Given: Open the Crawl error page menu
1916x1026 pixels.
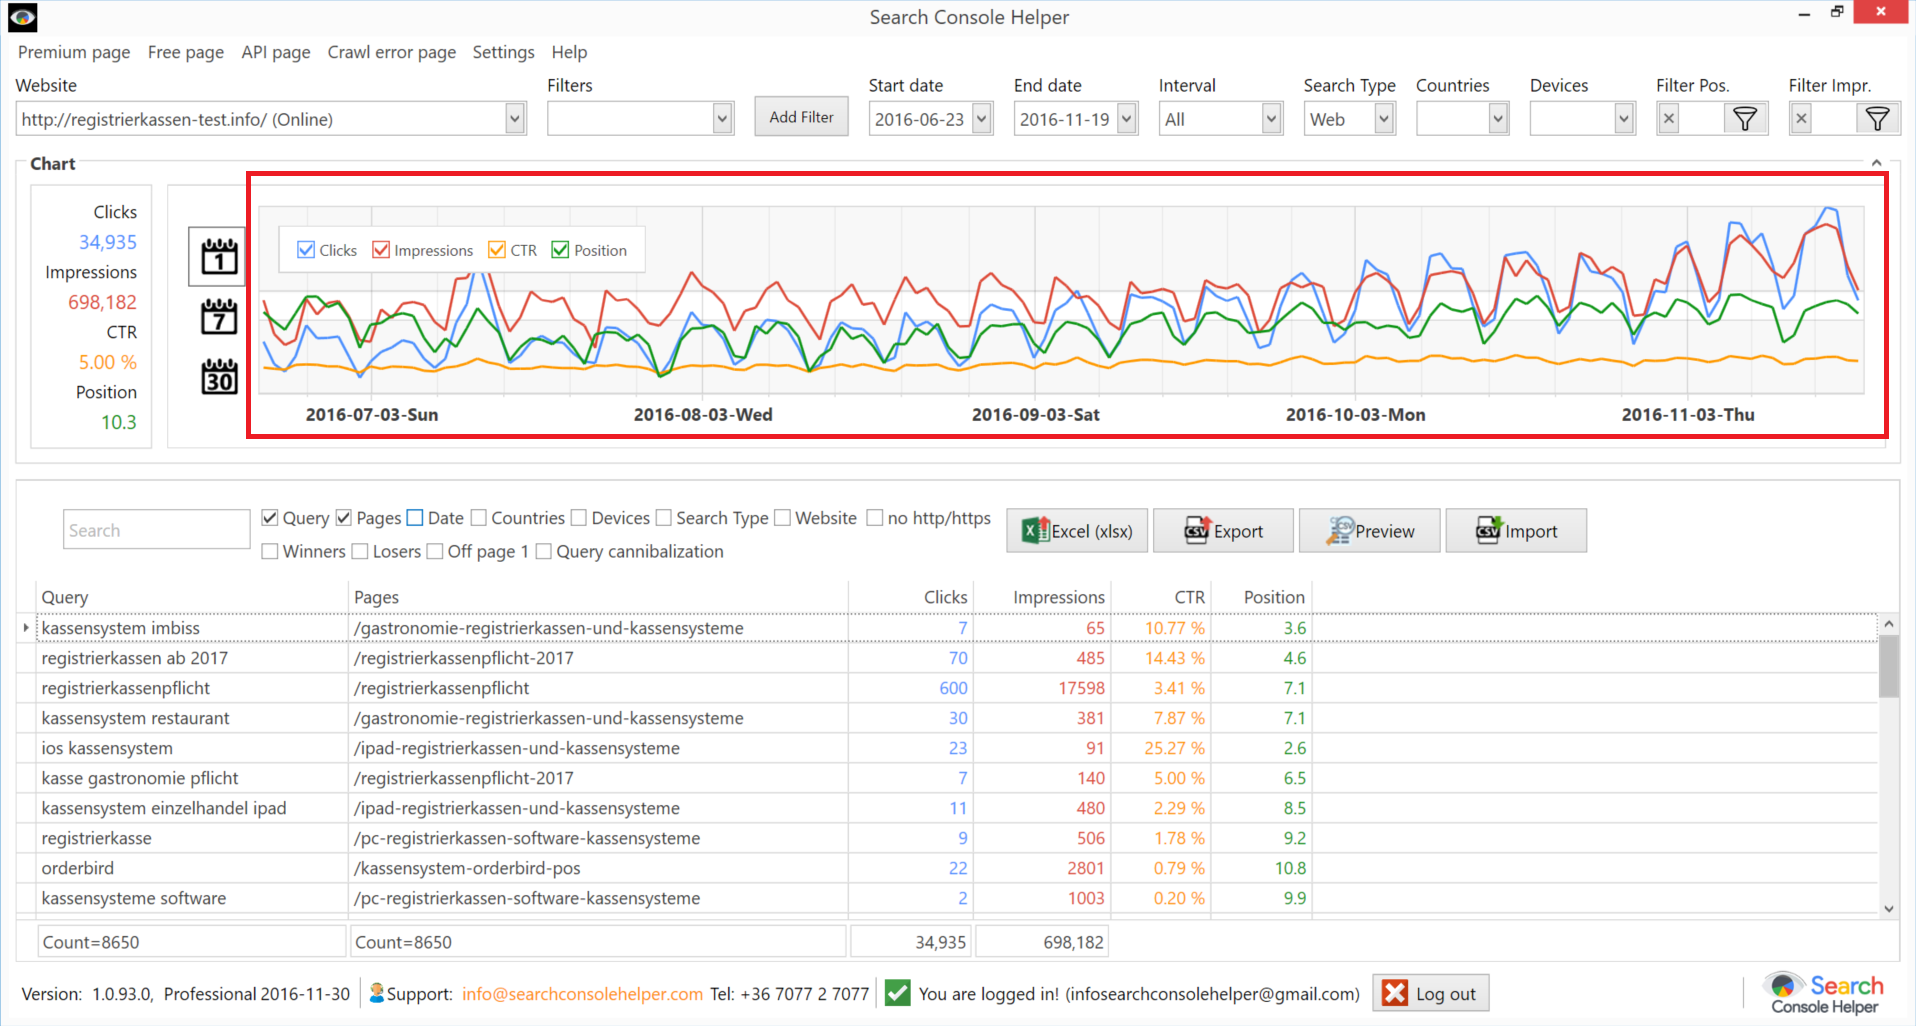Looking at the screenshot, I should click(391, 52).
